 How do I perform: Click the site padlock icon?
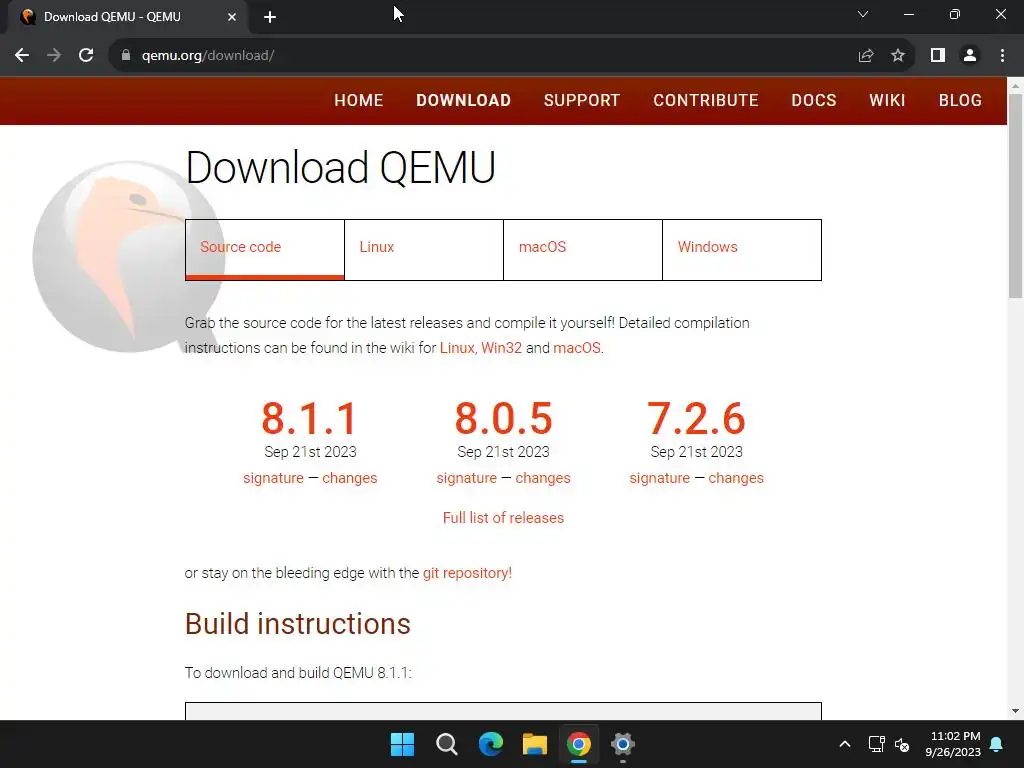pyautogui.click(x=126, y=56)
